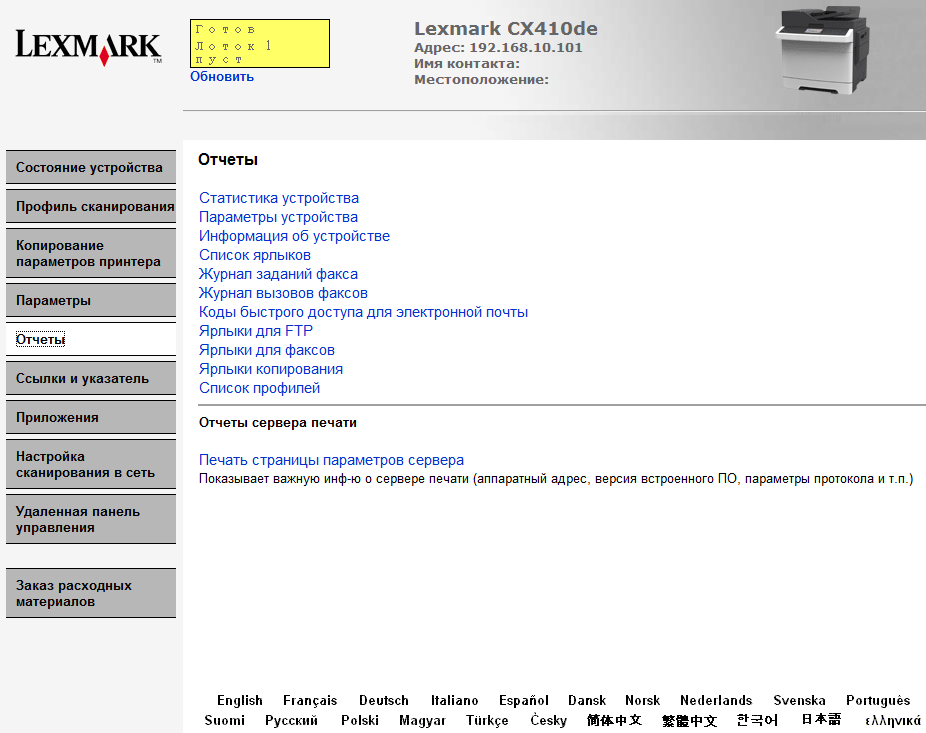Open Журнал заданий факса
926x733 pixels.
[x=278, y=274]
